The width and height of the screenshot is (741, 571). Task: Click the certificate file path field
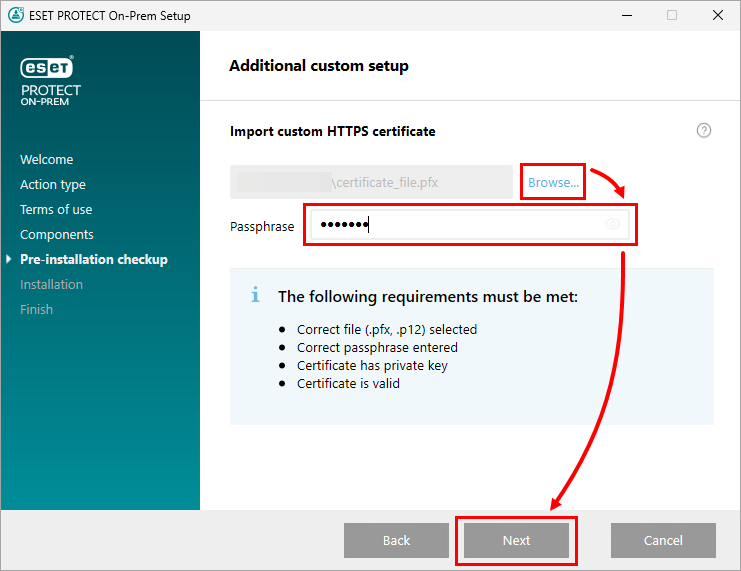point(371,182)
